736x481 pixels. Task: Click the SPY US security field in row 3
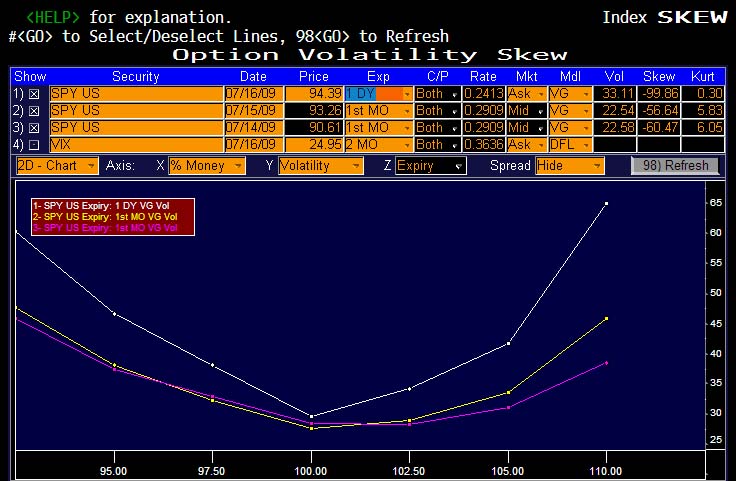point(137,127)
